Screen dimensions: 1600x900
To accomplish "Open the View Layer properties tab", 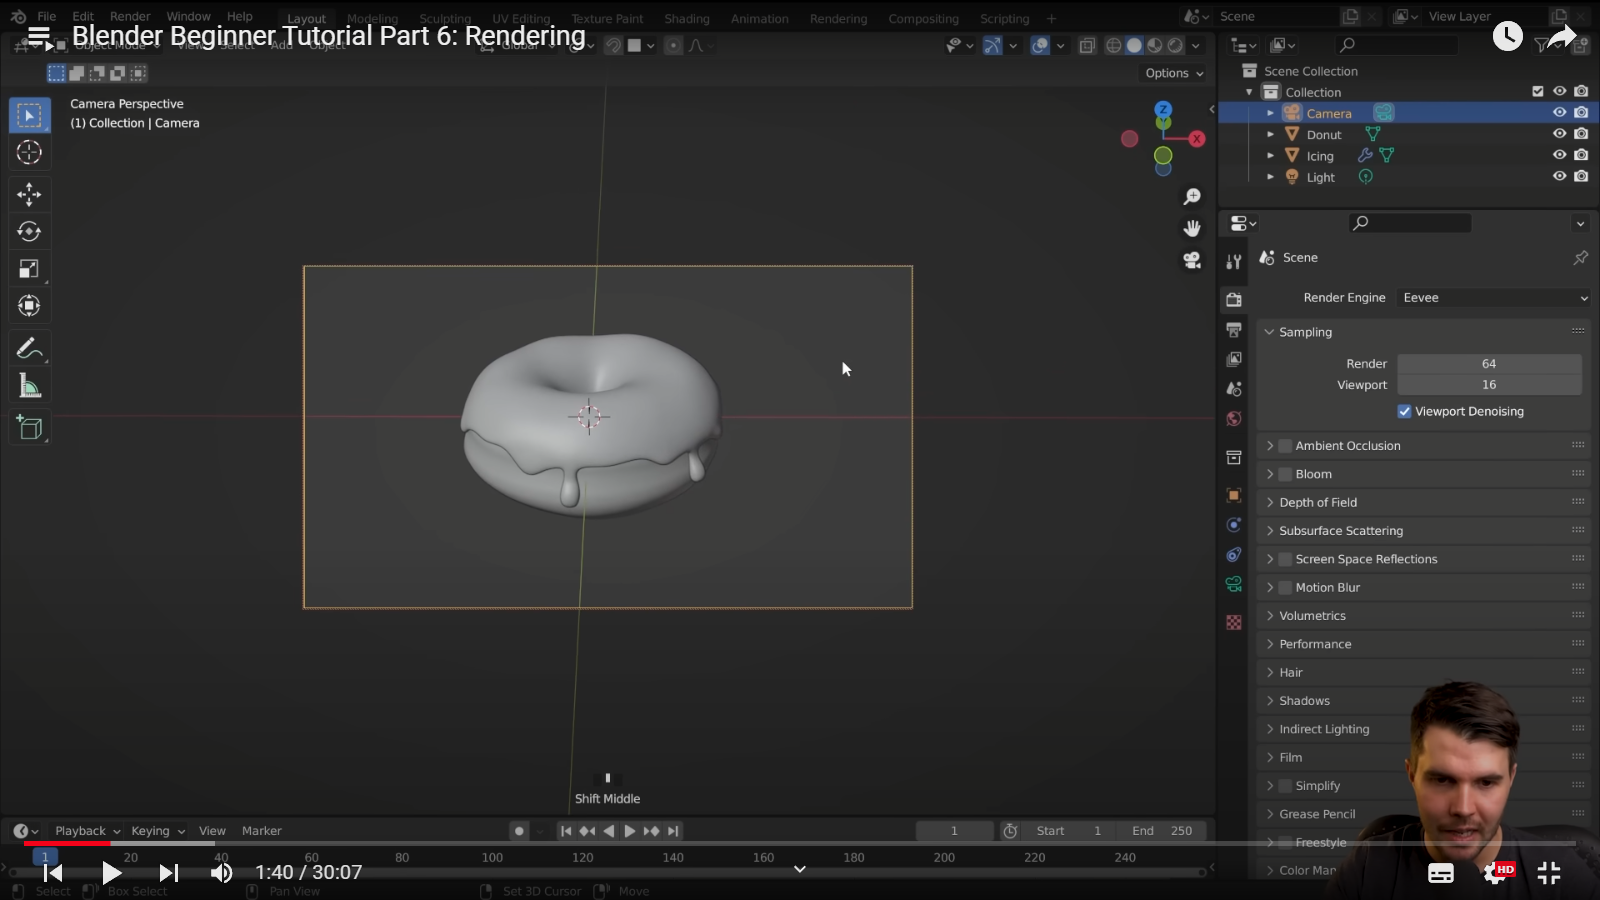I will (1234, 359).
